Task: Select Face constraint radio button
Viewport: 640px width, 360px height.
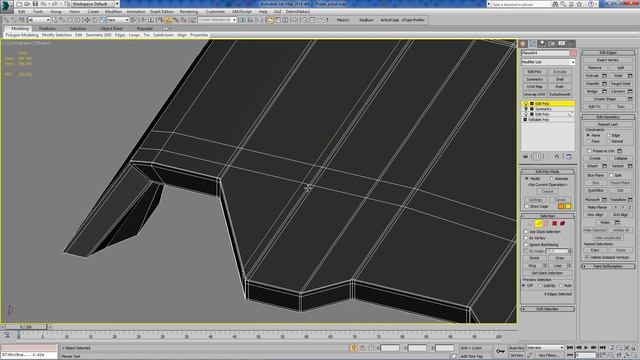Action: click(588, 141)
